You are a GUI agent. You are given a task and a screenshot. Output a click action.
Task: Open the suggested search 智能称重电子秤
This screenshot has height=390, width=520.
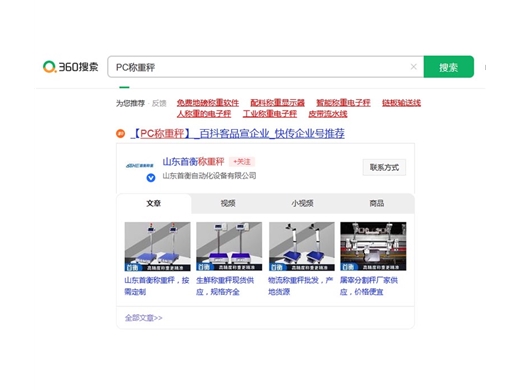point(343,102)
